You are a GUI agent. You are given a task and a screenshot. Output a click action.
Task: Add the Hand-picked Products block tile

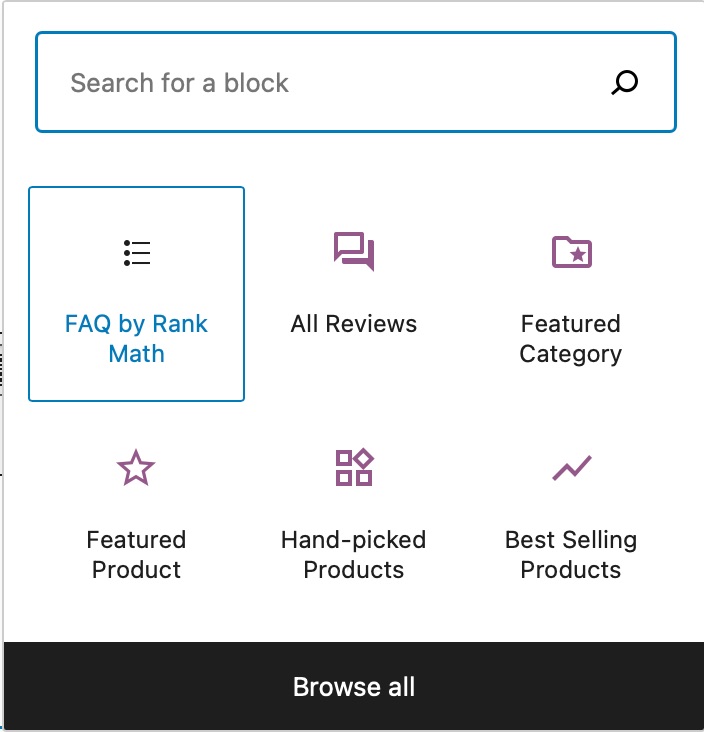(354, 510)
